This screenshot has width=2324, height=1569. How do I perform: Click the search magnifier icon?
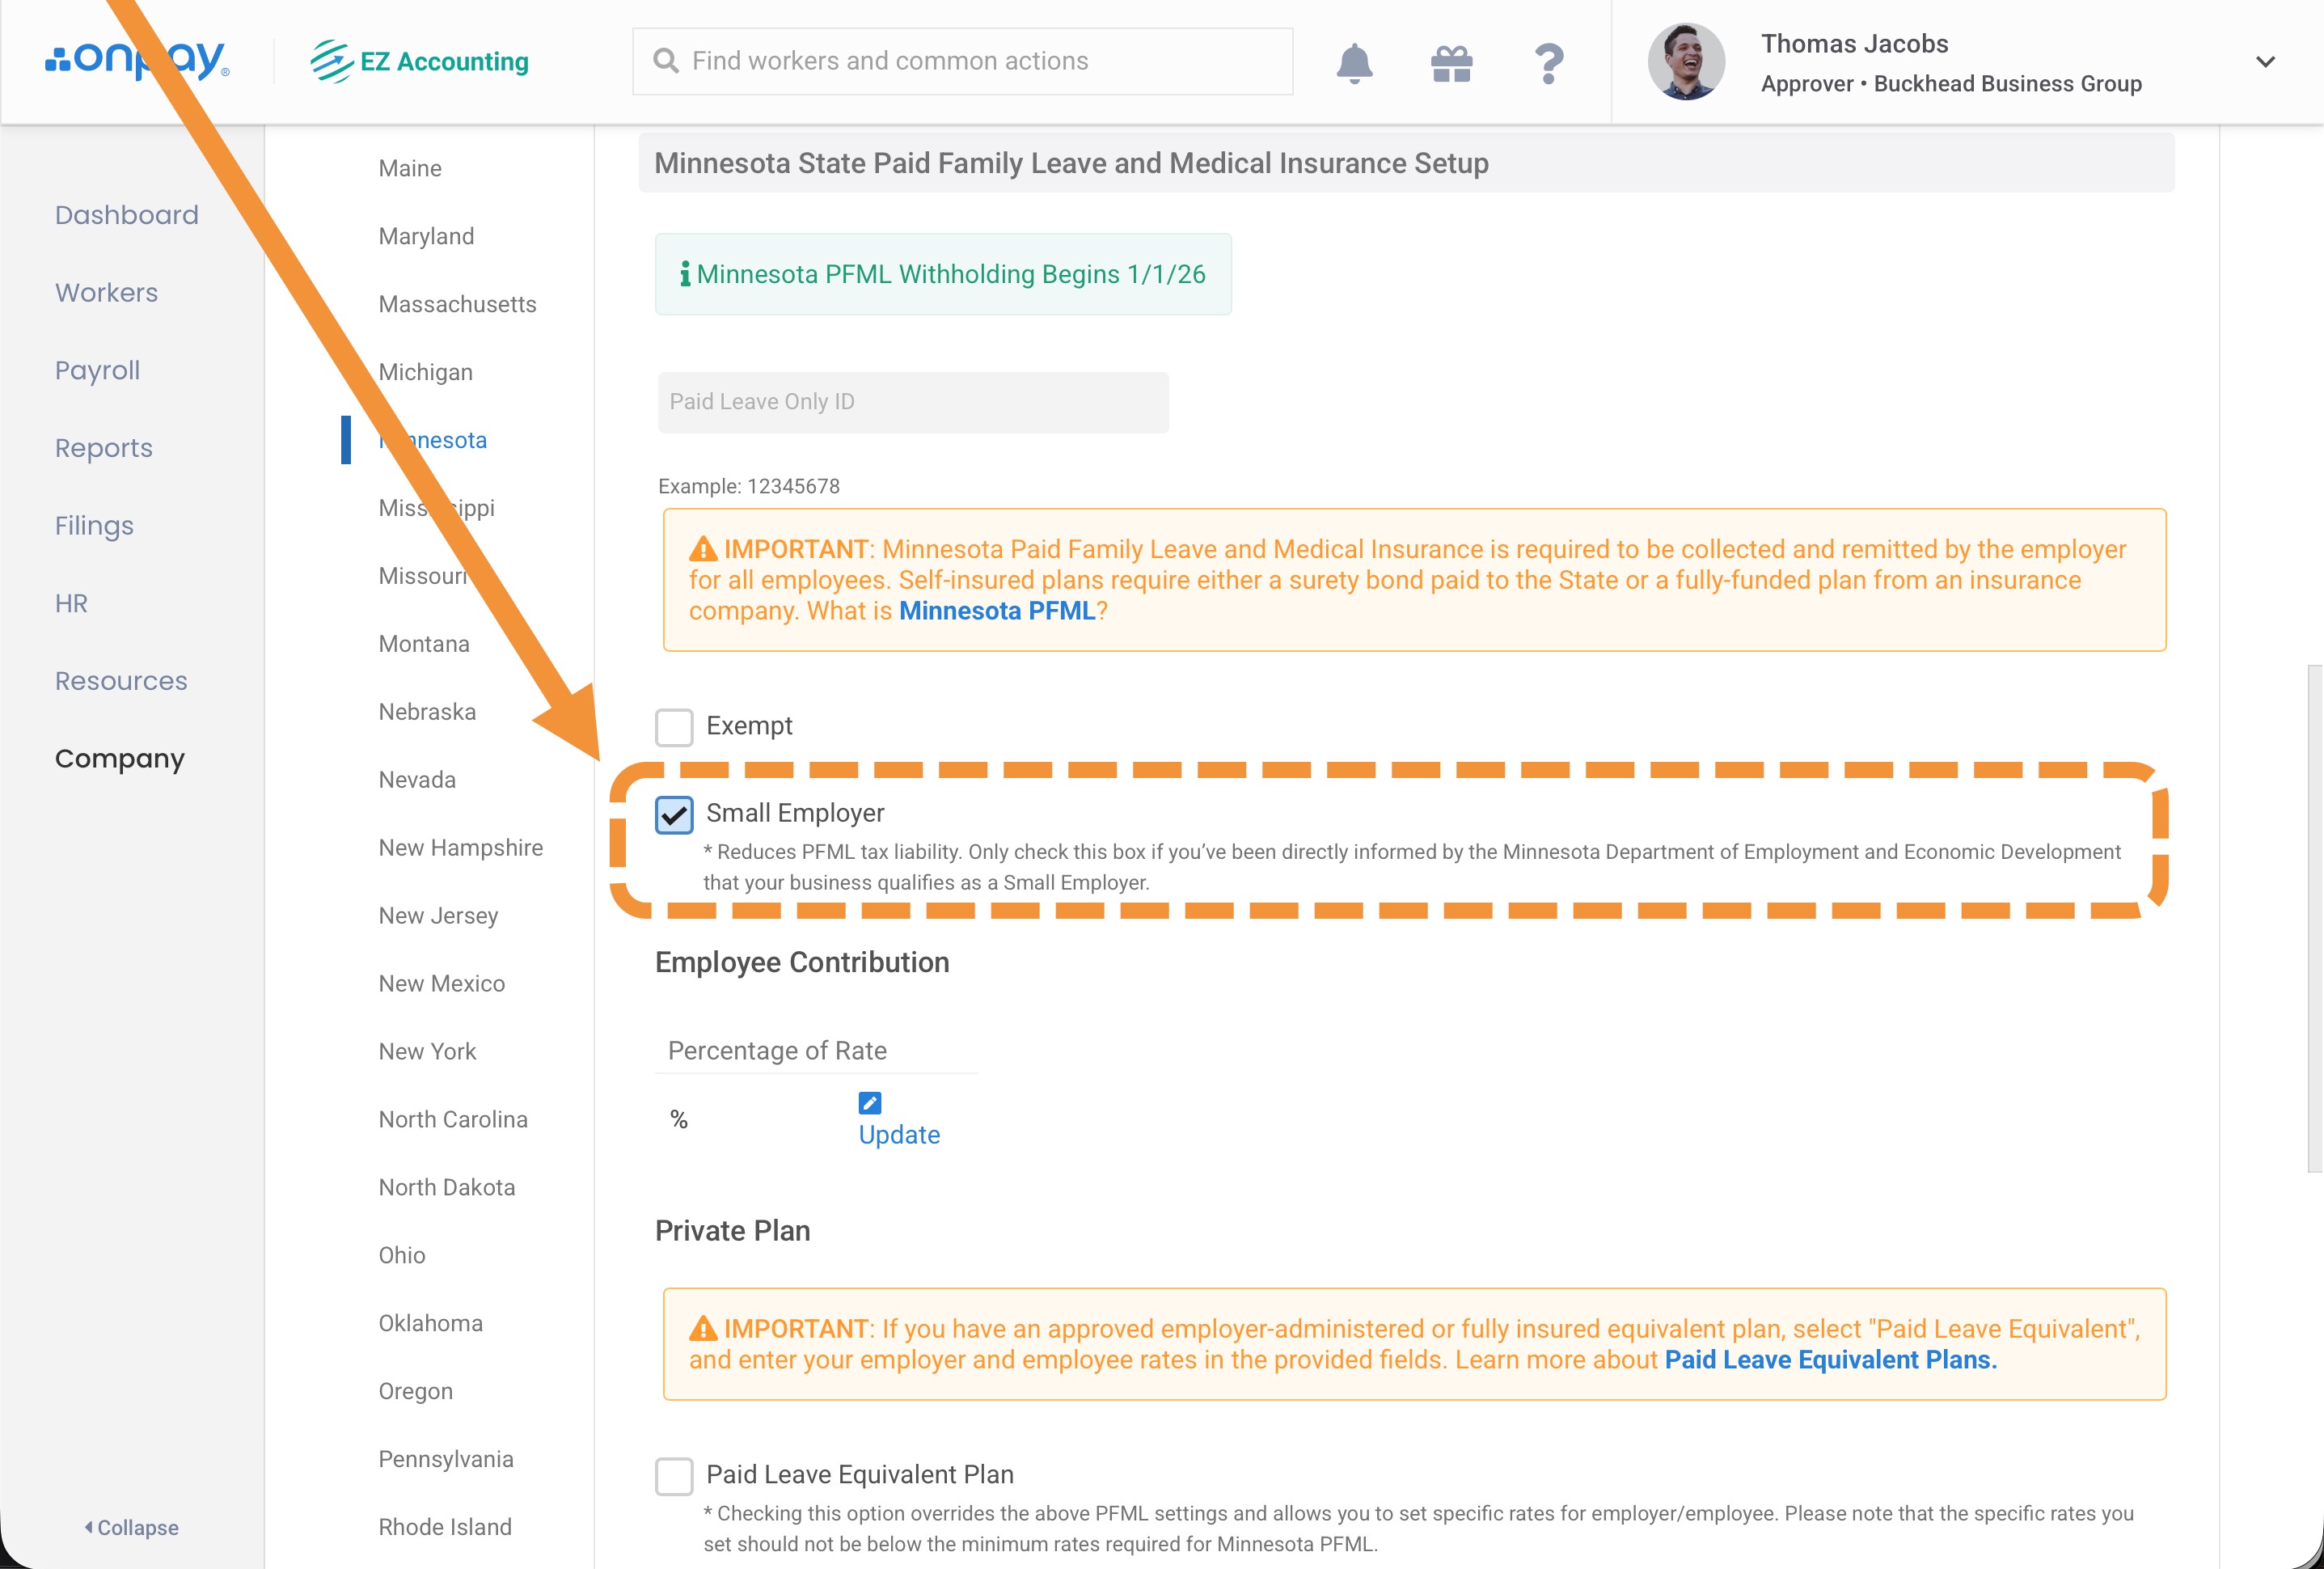[665, 61]
